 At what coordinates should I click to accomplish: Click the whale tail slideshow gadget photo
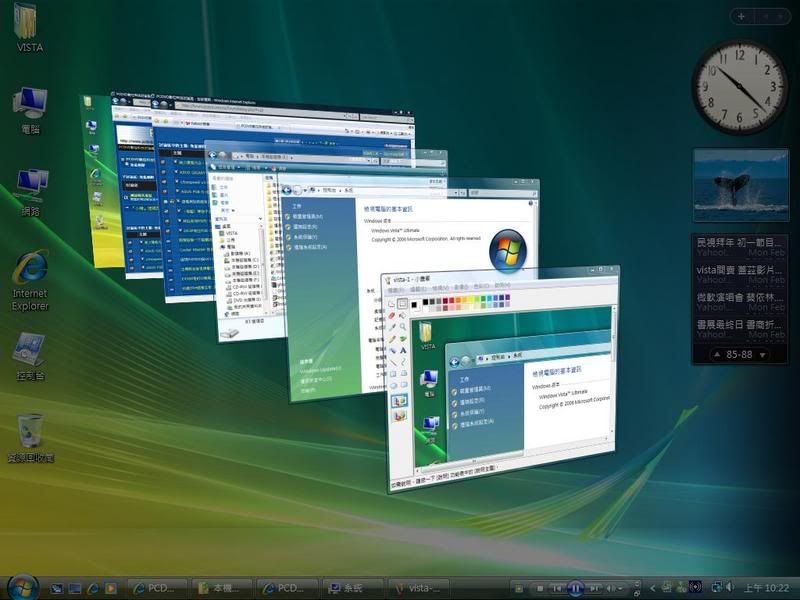[x=741, y=185]
